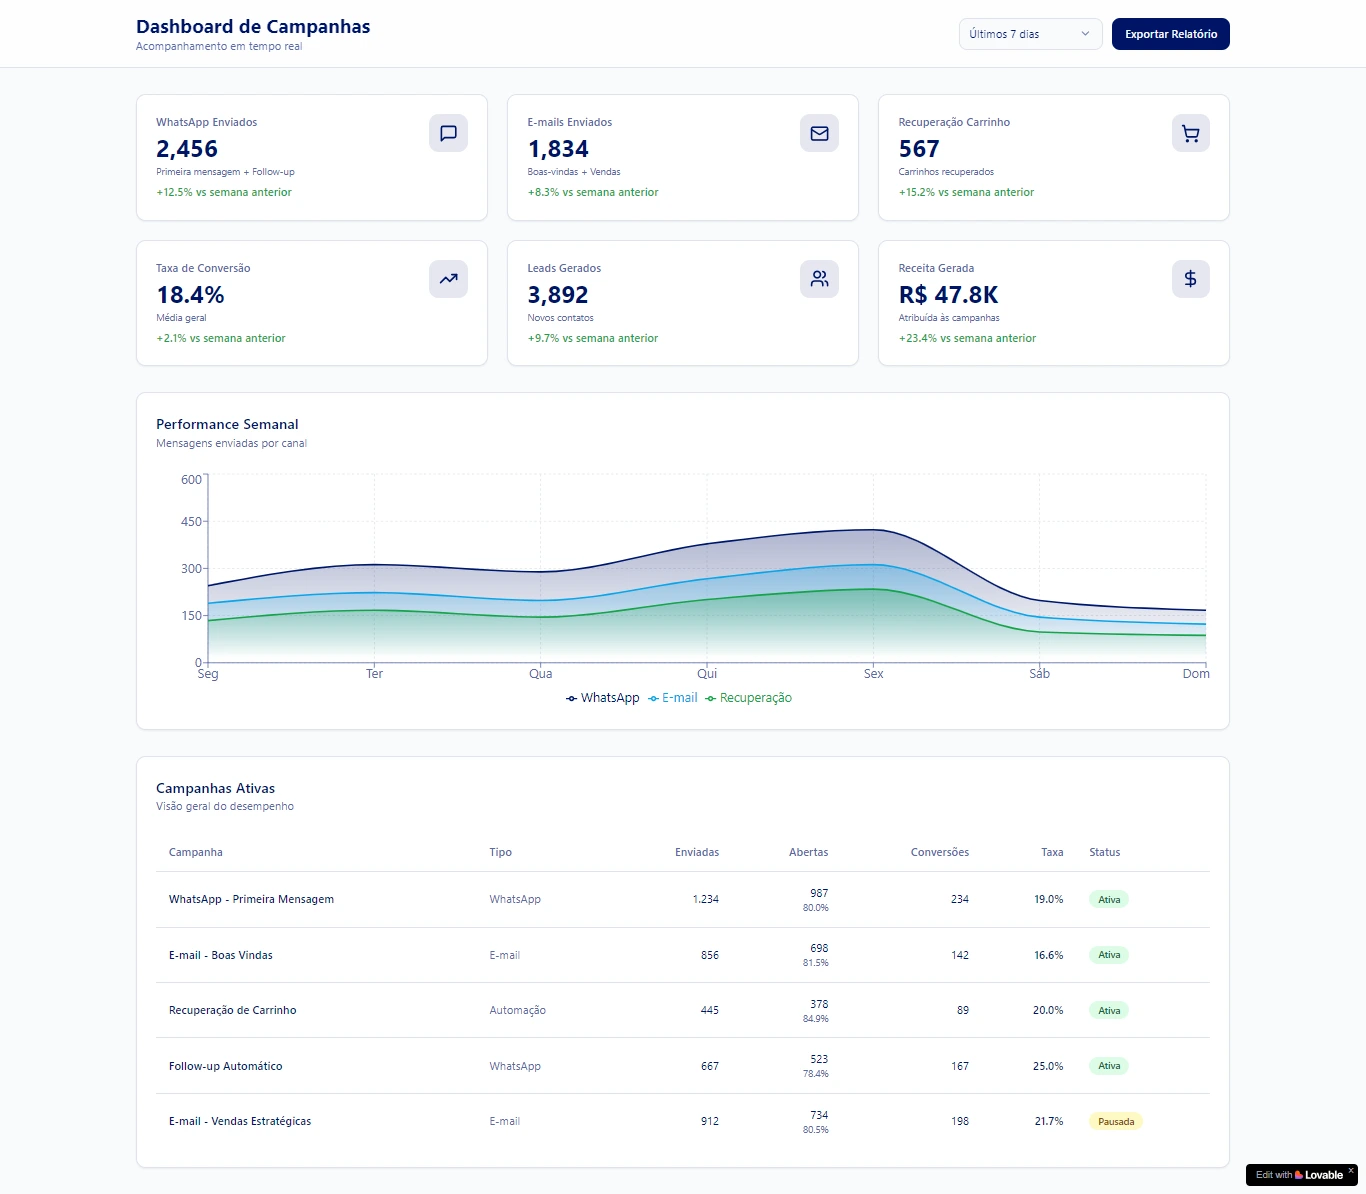Click the envelope icon on E-mails Enviados
Image resolution: width=1366 pixels, height=1194 pixels.
(819, 133)
